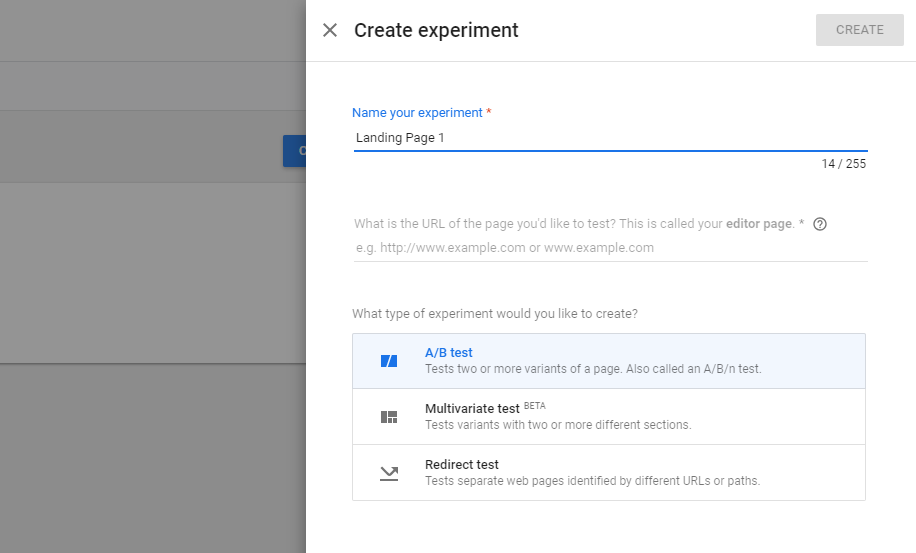Click the Redirect test arrow icon
This screenshot has height=553, width=916.
pos(389,473)
